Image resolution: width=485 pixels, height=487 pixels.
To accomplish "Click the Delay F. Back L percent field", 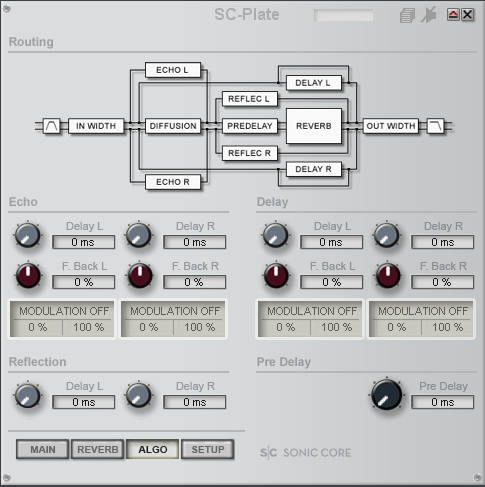I will tap(332, 282).
